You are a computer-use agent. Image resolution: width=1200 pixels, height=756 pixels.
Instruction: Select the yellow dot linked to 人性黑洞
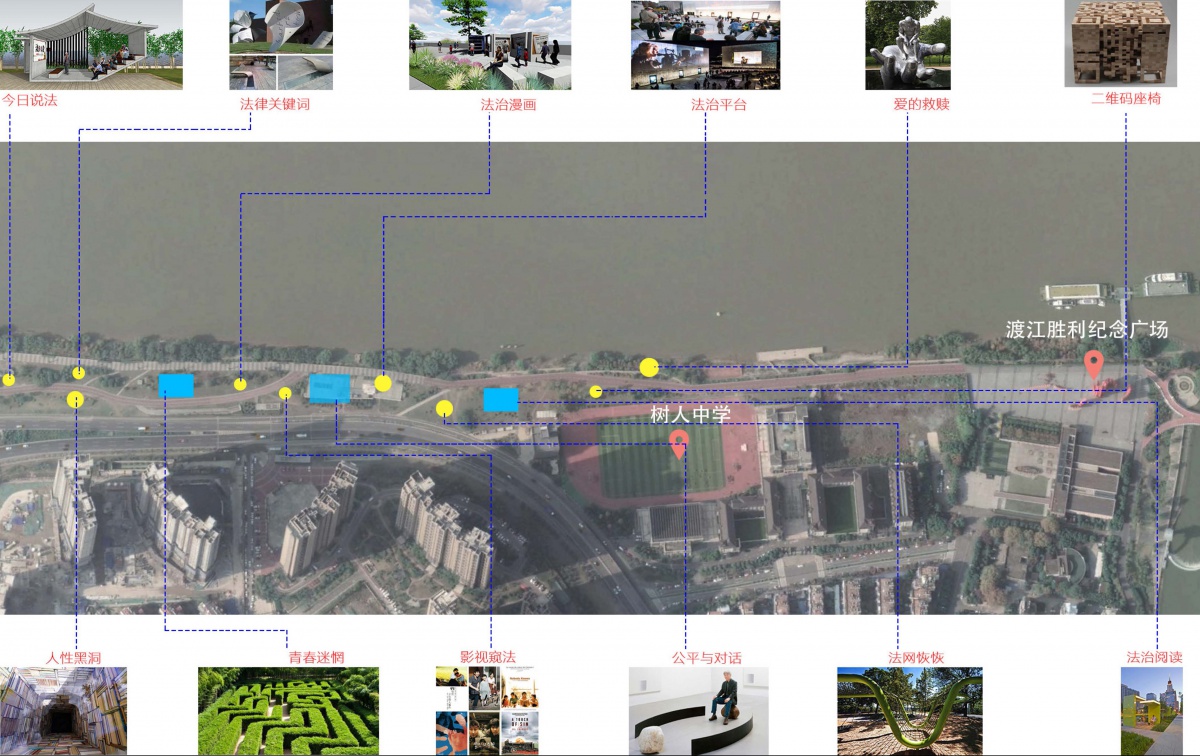(x=75, y=400)
